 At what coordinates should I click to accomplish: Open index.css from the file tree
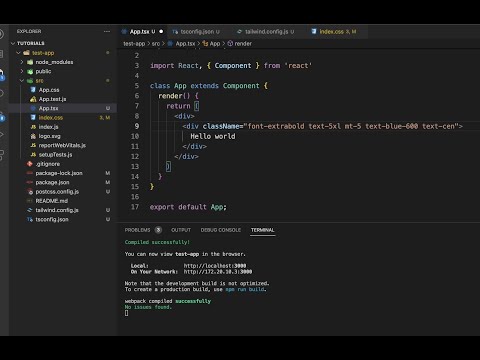[50, 118]
